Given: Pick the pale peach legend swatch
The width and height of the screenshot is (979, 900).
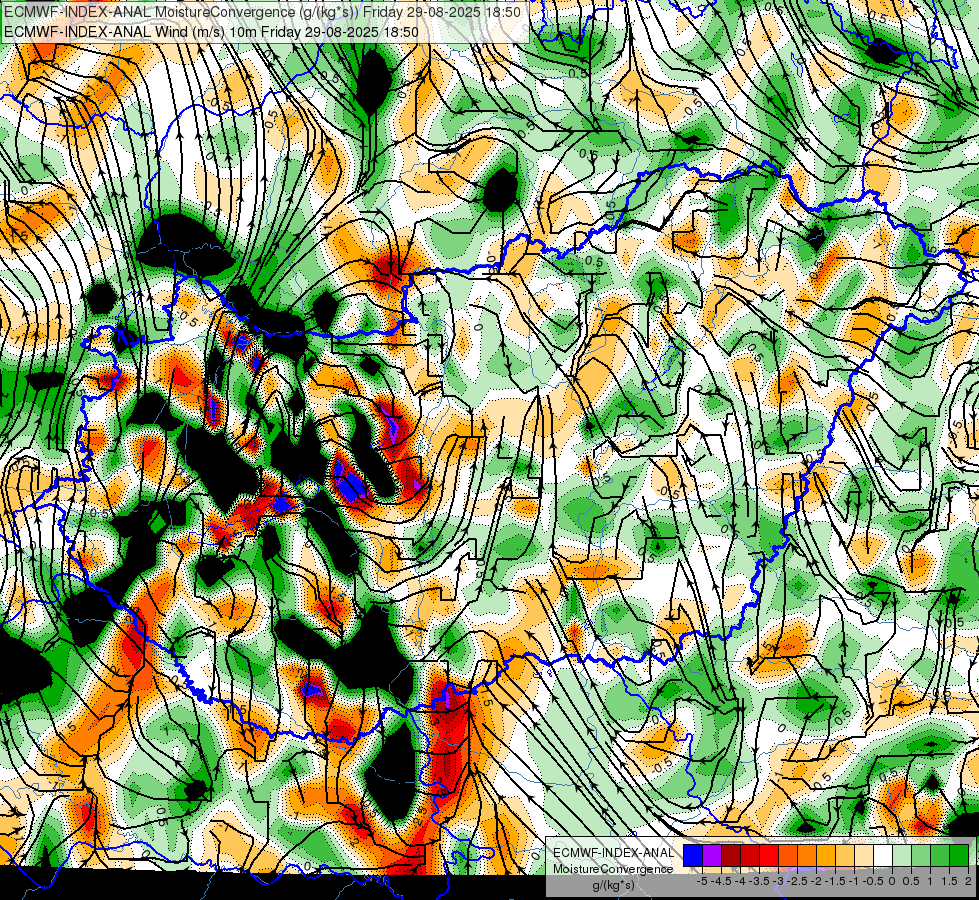Looking at the screenshot, I should 864,856.
